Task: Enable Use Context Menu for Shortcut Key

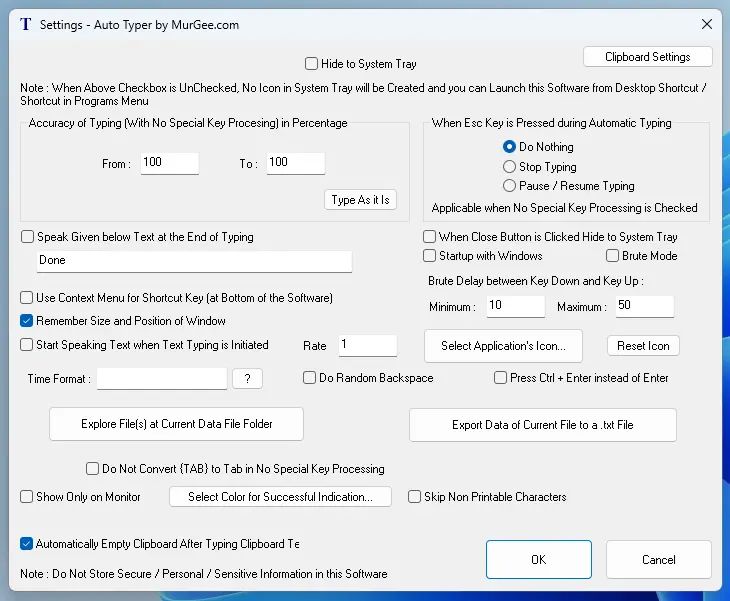Action: [27, 298]
